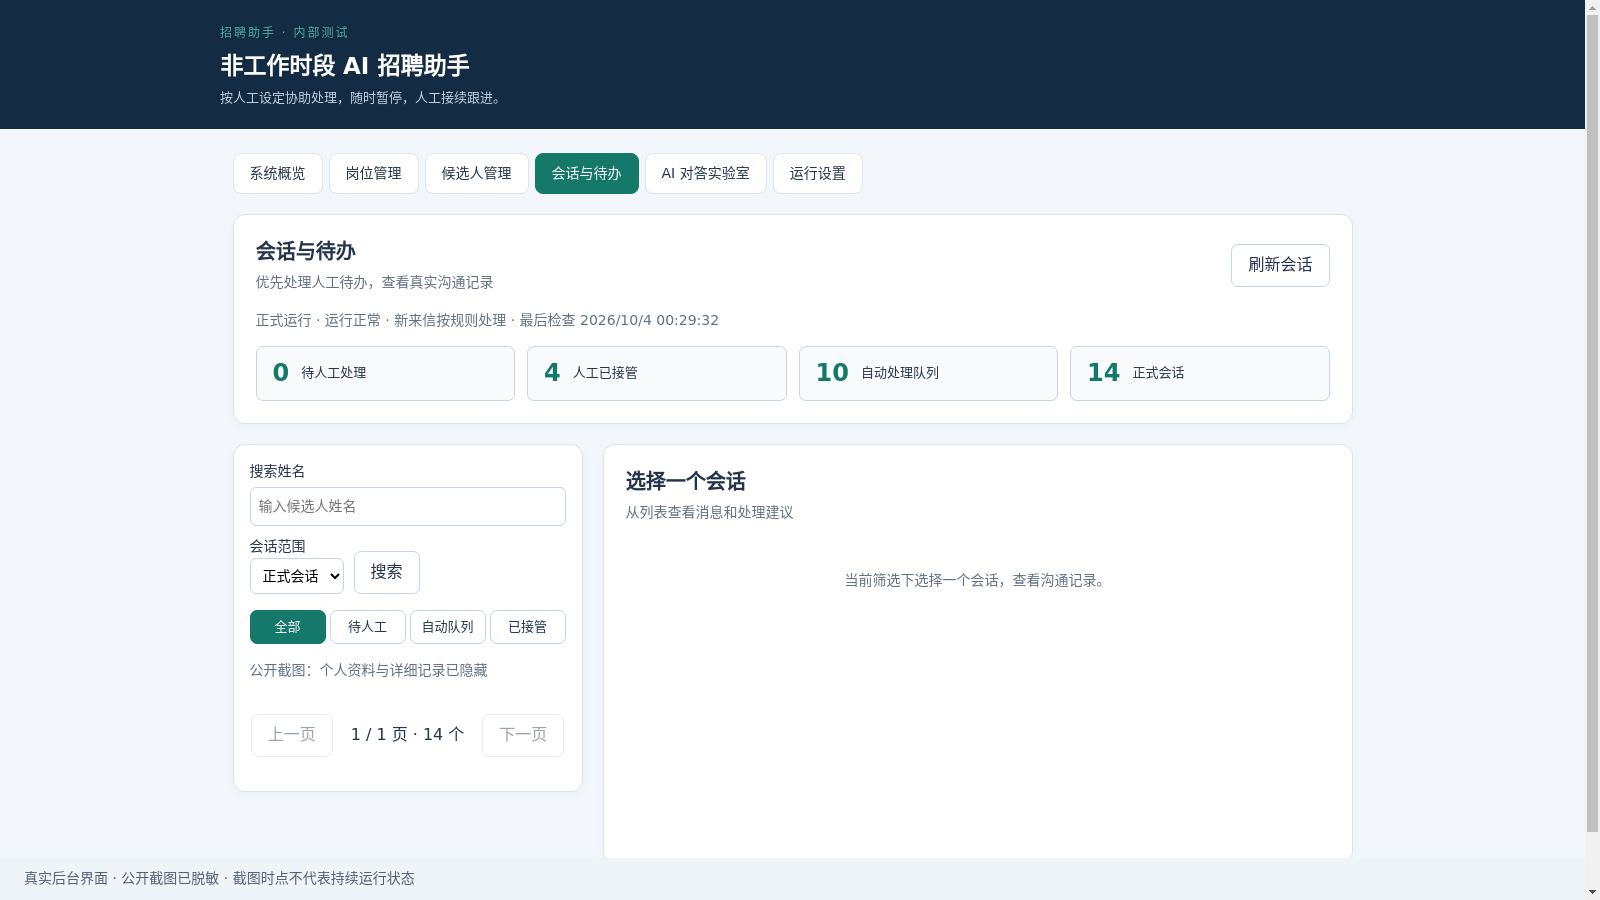Click the page title 非工作时段 AI 招聘助手
1600x900 pixels.
click(345, 66)
